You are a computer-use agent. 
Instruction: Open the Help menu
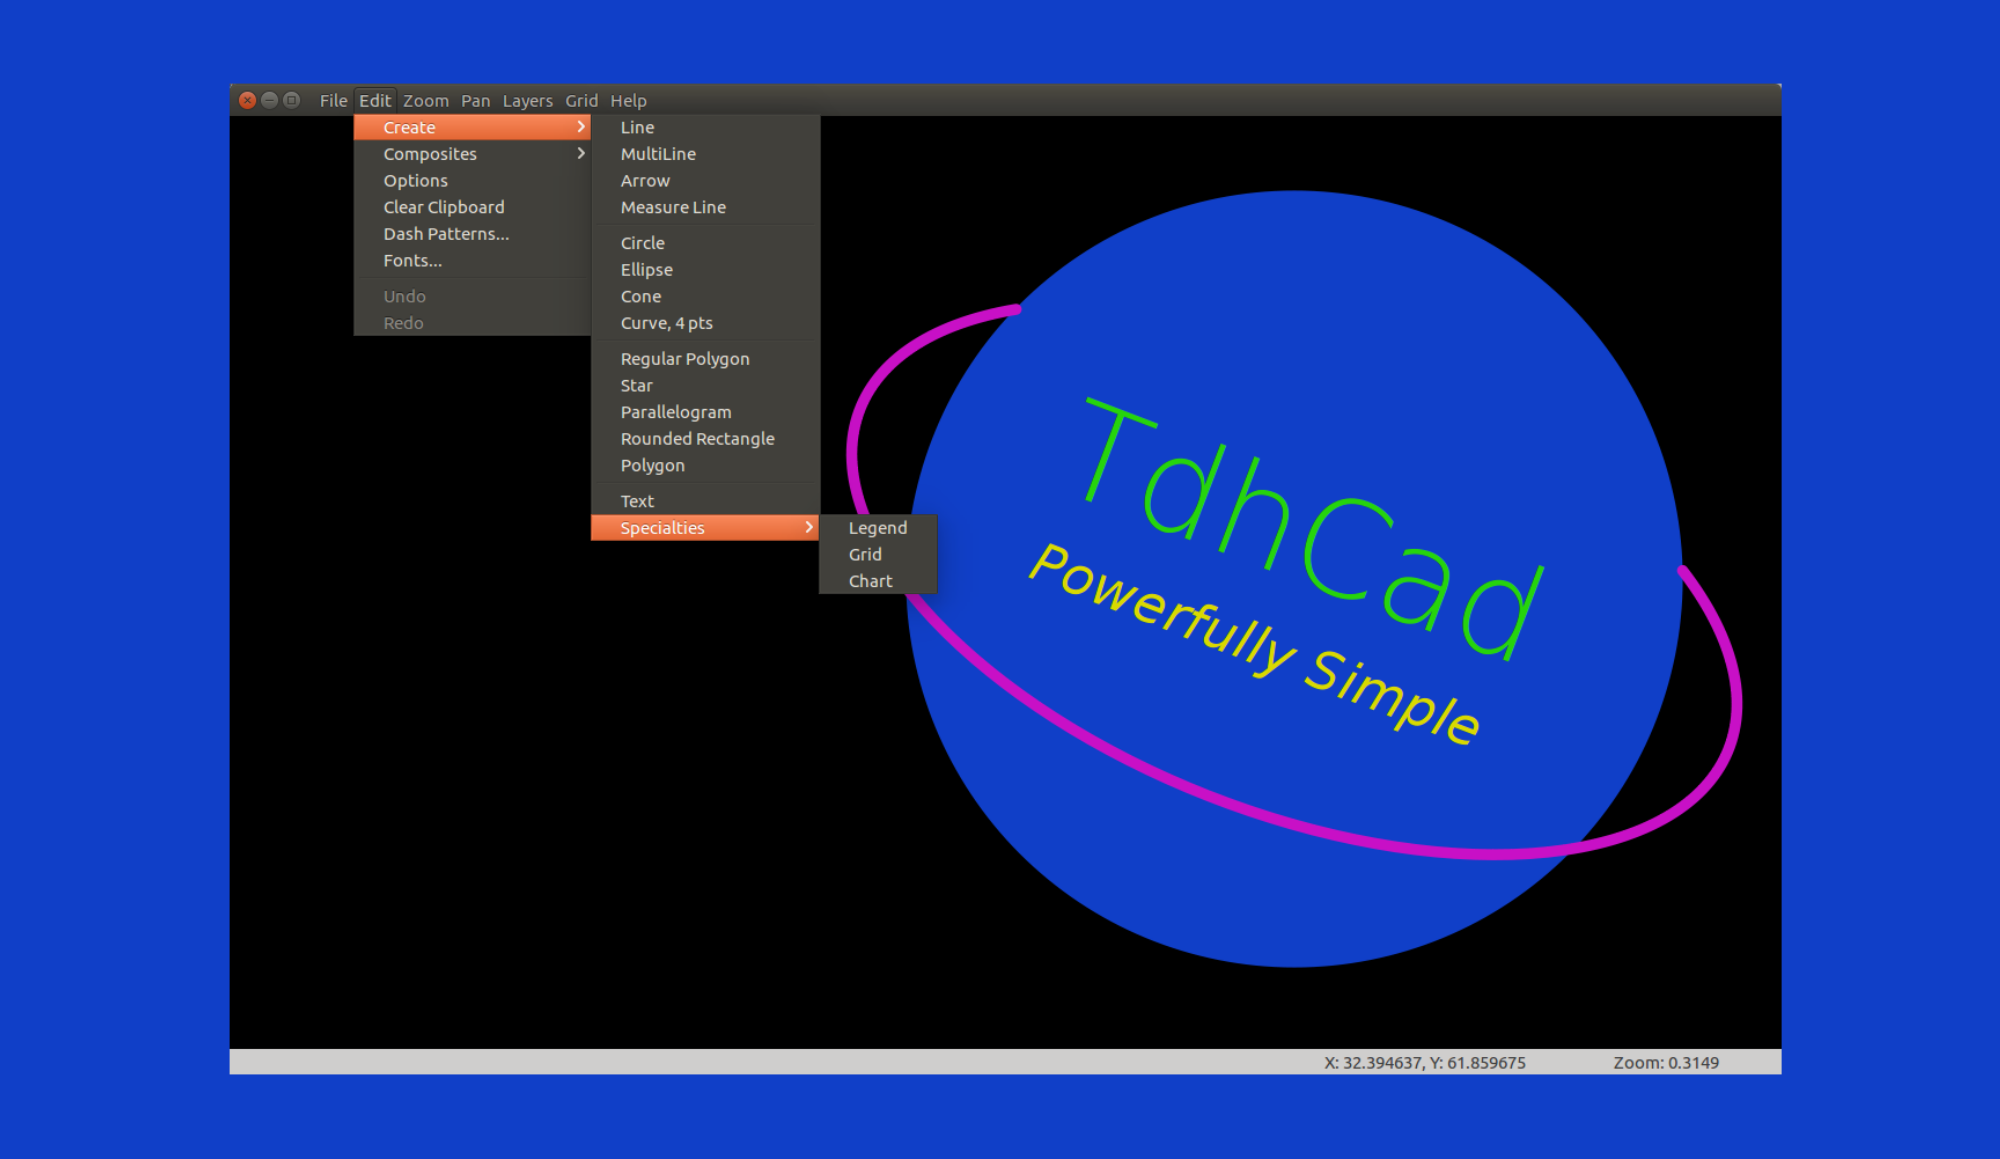click(628, 100)
